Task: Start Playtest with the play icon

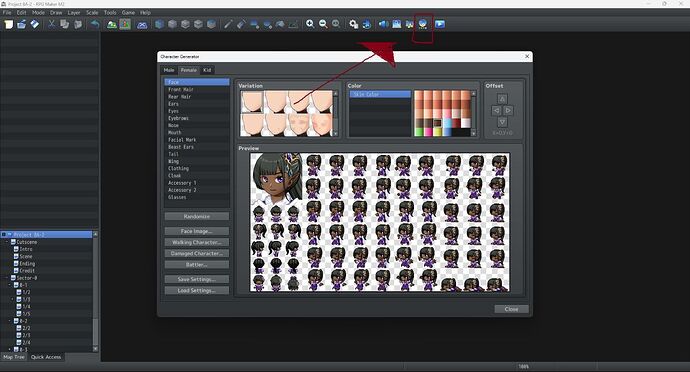Action: (x=440, y=24)
